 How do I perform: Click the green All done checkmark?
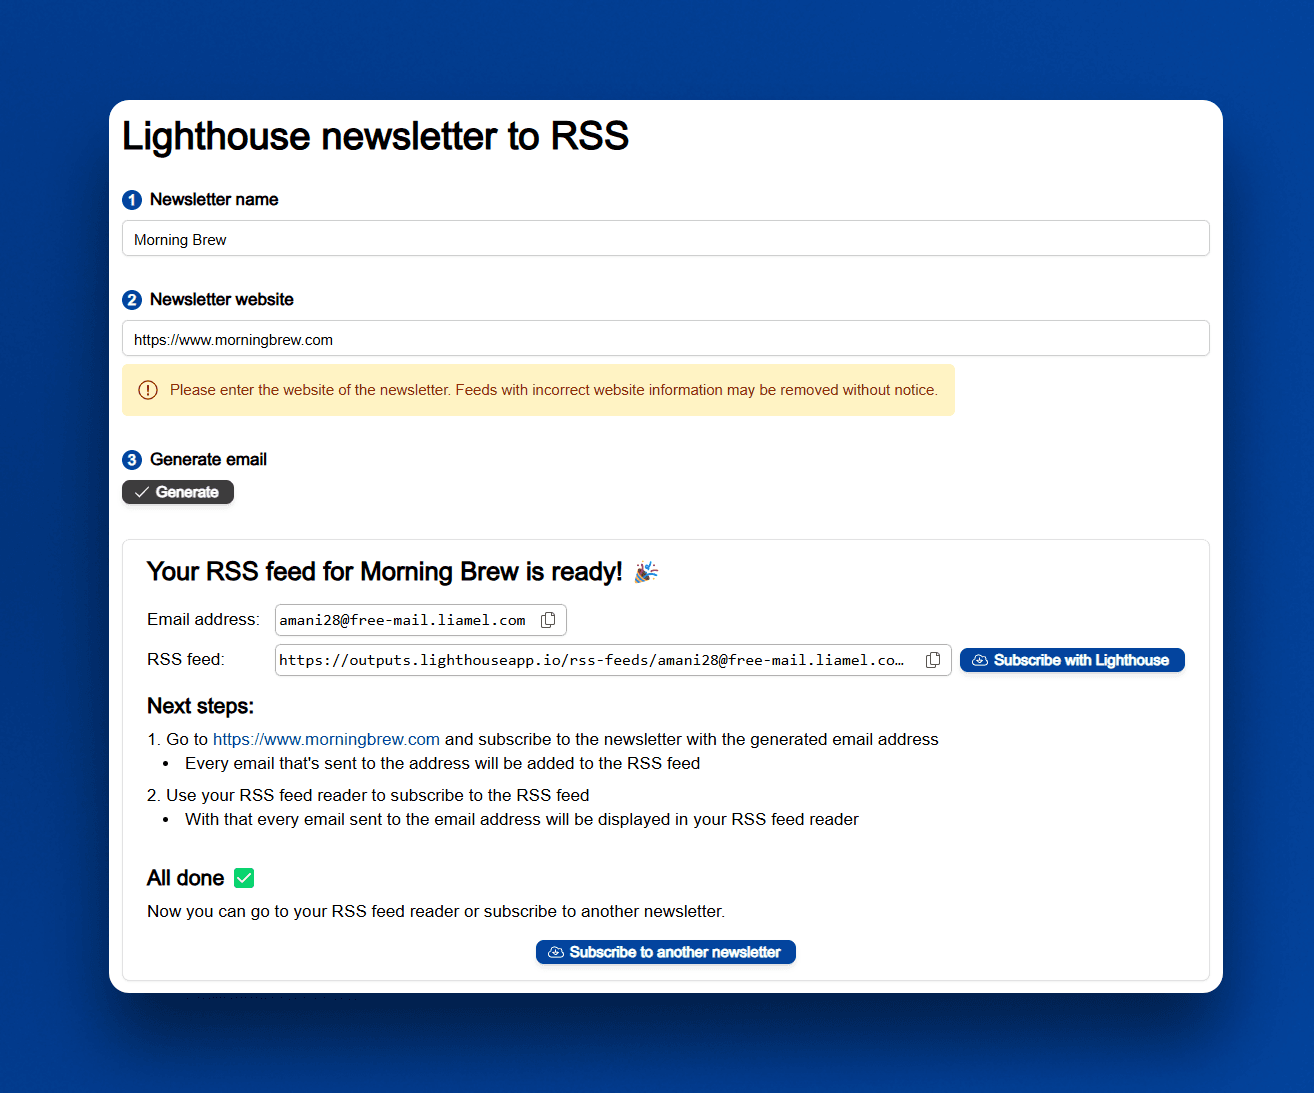tap(244, 878)
